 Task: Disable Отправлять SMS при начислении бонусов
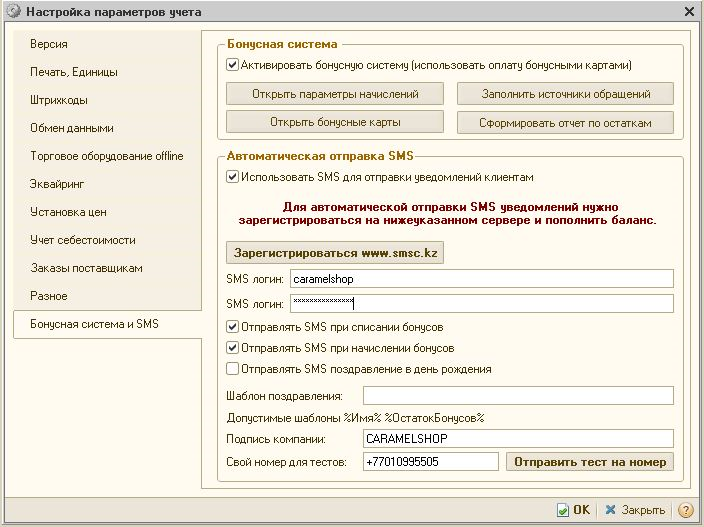[232, 347]
